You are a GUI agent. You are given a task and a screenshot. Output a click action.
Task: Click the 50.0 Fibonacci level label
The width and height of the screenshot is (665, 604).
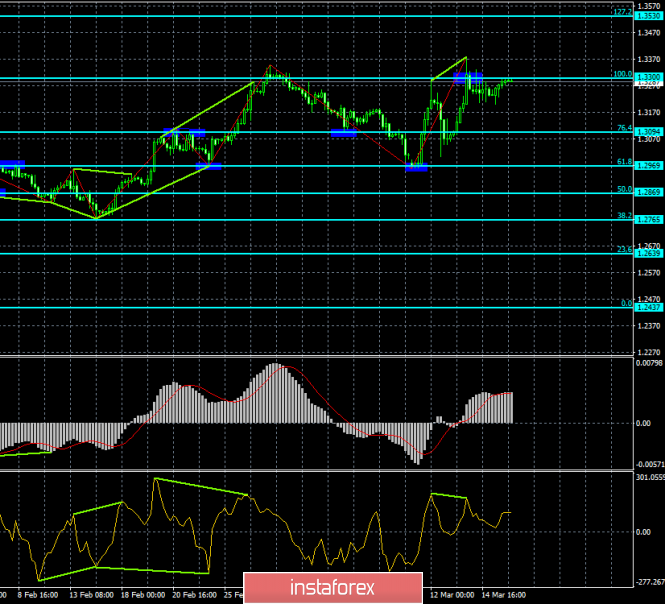[x=624, y=189]
